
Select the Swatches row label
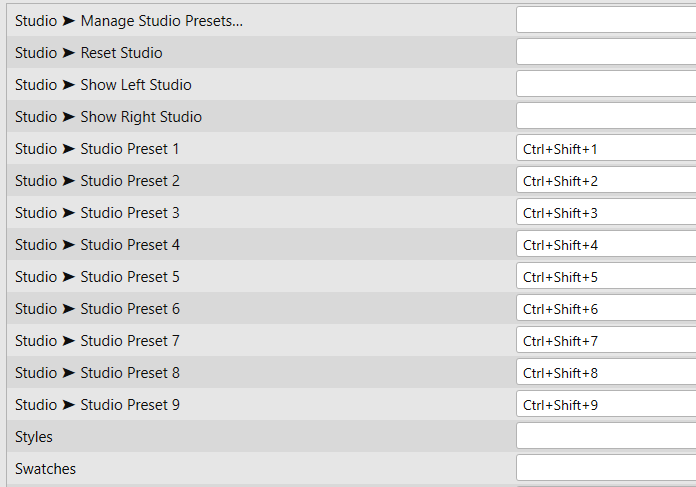pos(45,468)
